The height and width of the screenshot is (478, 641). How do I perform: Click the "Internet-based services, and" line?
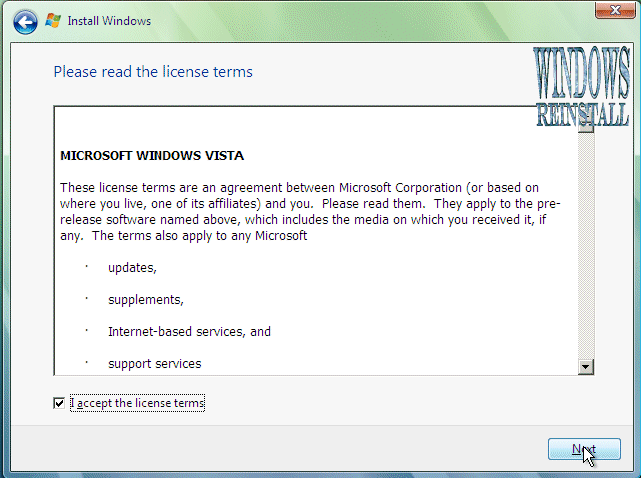point(189,331)
